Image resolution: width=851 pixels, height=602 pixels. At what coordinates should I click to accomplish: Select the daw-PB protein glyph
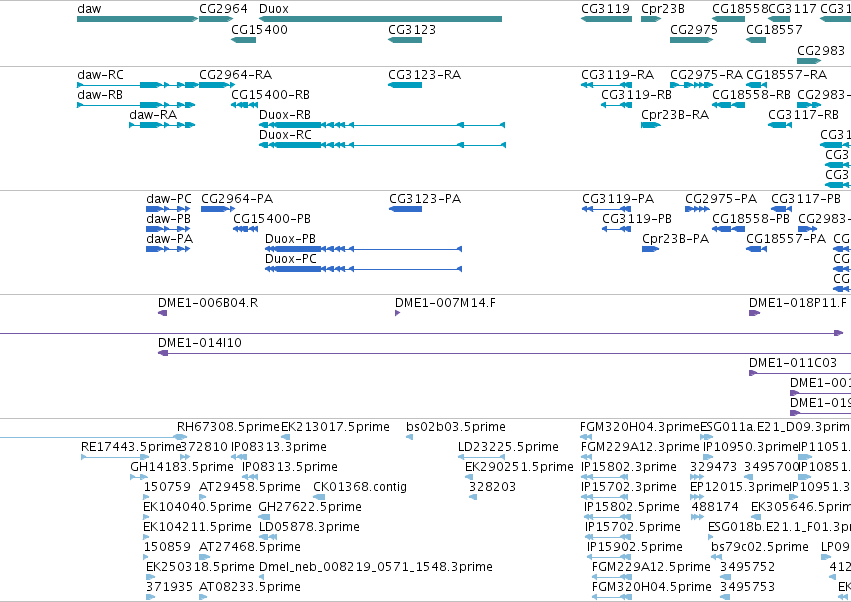point(168,229)
